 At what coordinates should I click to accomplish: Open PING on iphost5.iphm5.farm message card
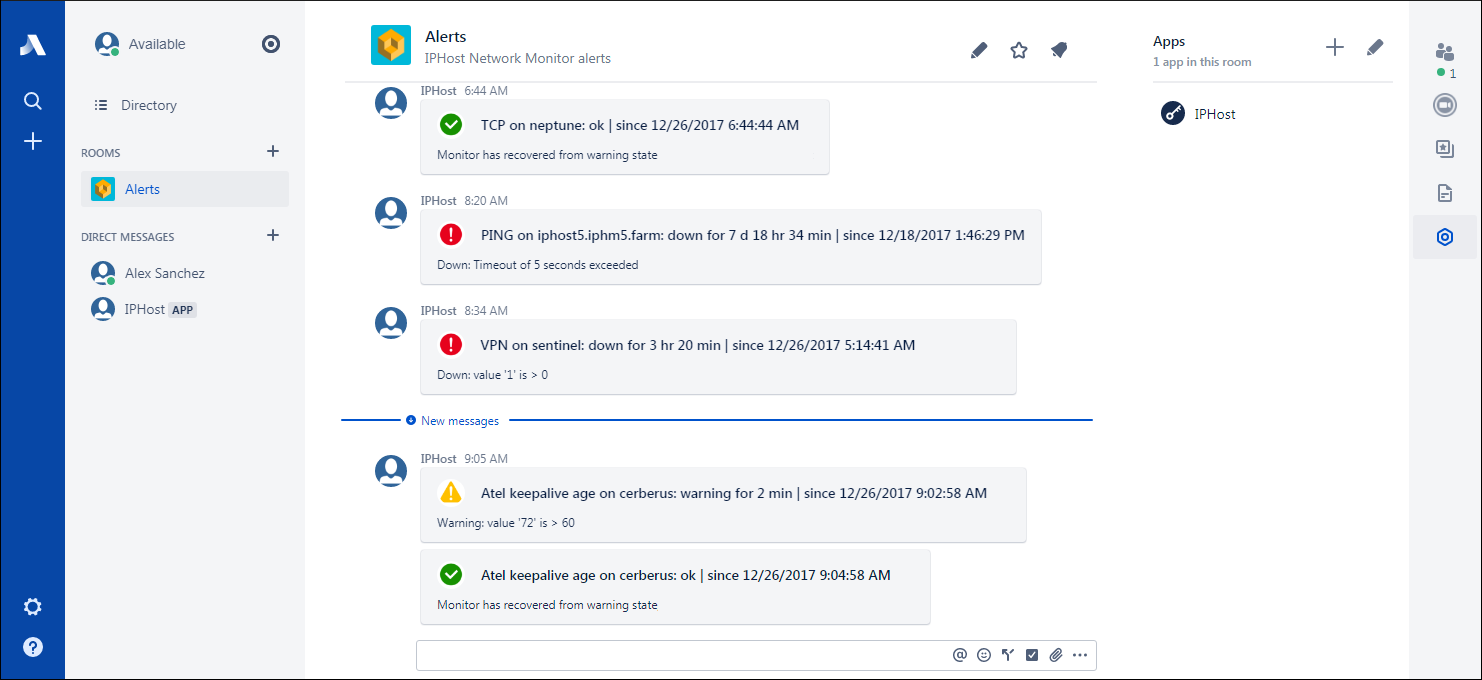731,247
